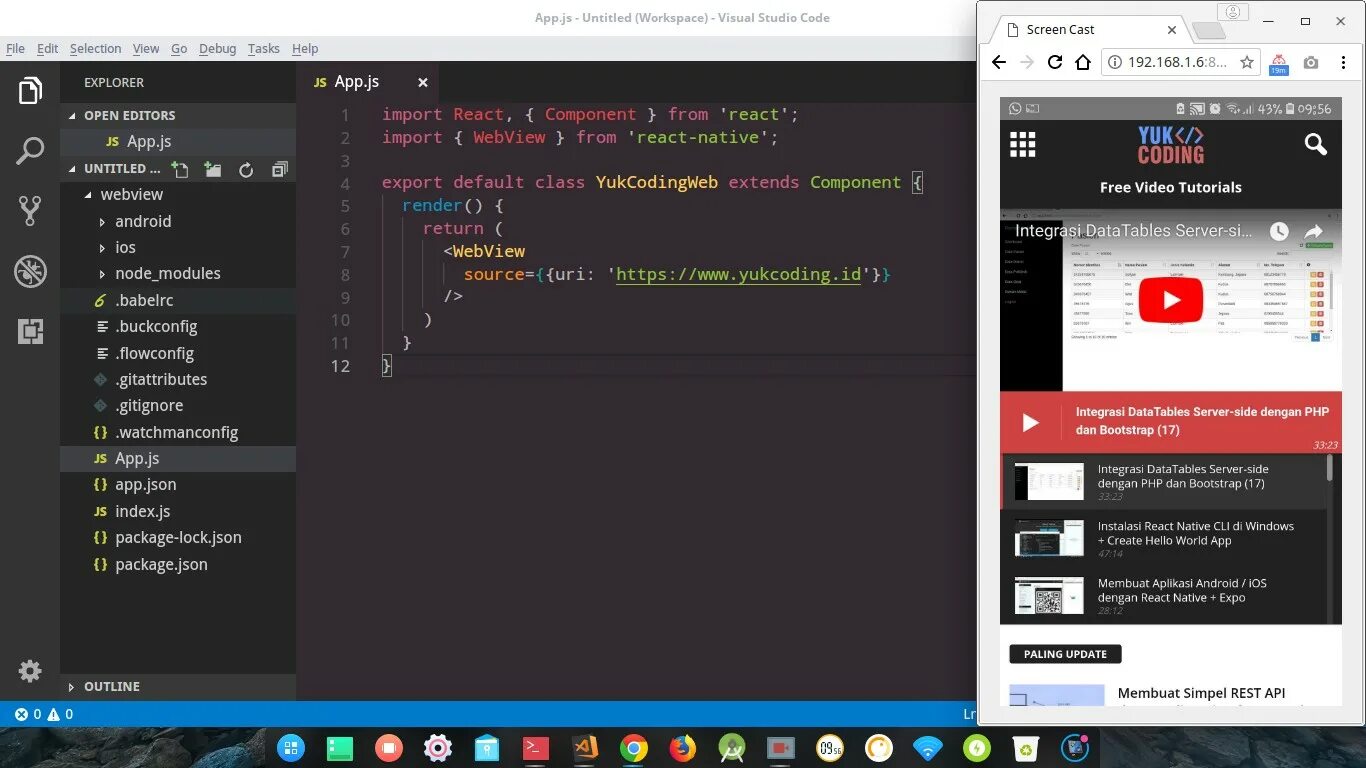Open the Extensions view in activity bar
The width and height of the screenshot is (1366, 768).
30,331
